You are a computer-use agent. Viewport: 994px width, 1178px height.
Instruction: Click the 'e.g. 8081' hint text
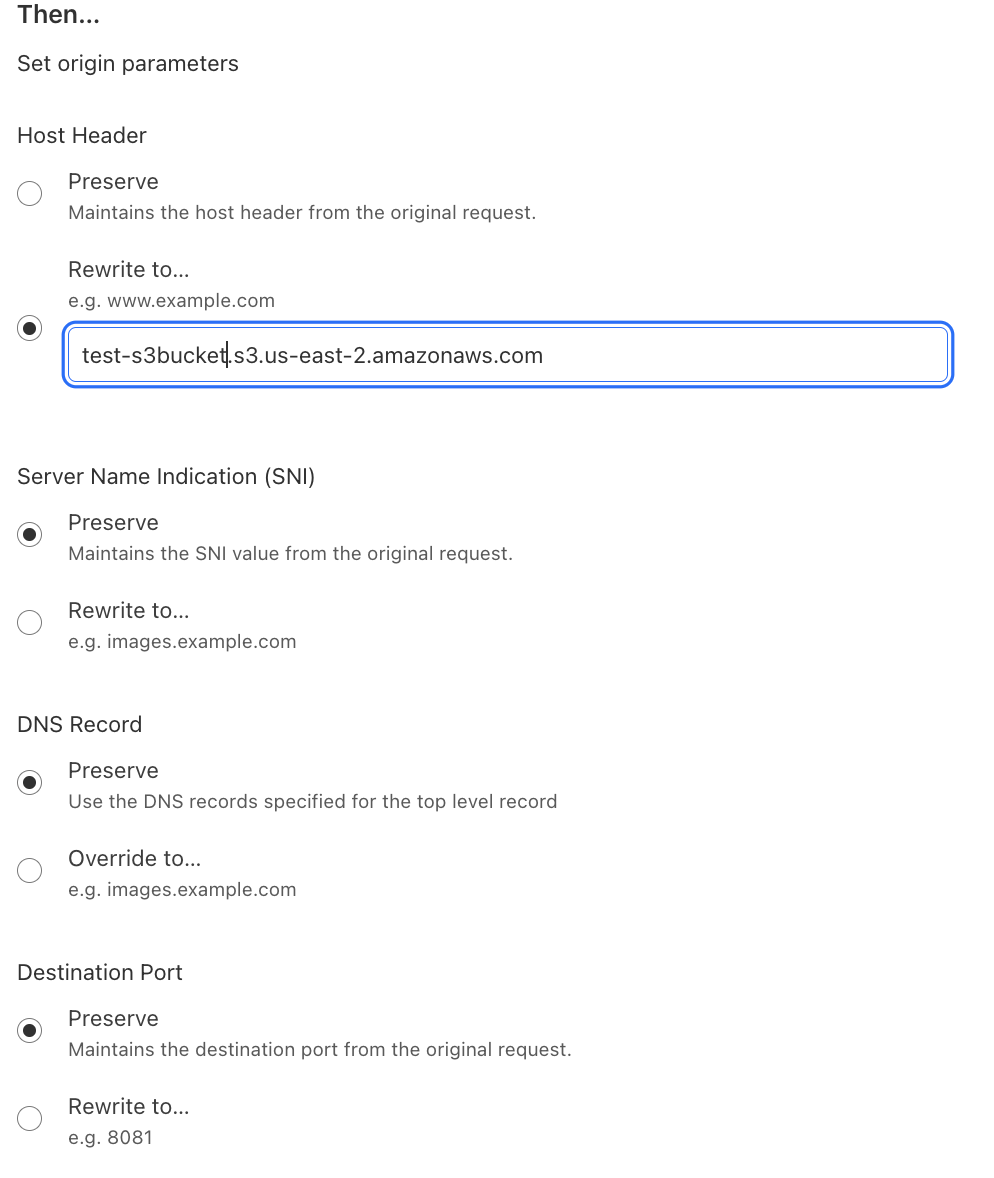[110, 1138]
